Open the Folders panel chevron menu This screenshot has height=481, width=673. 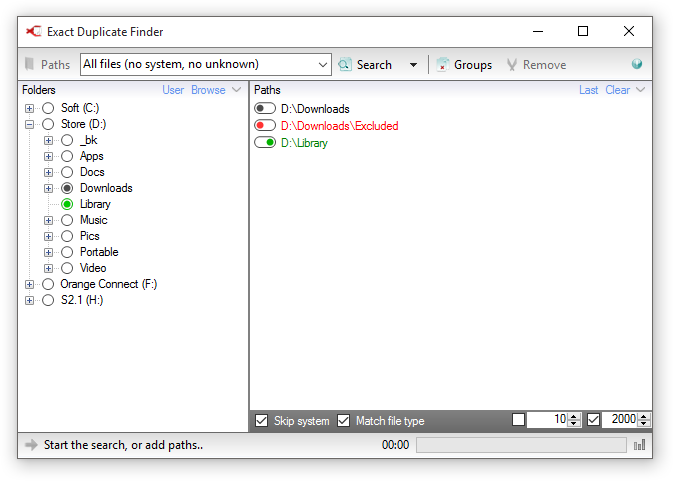[236, 90]
